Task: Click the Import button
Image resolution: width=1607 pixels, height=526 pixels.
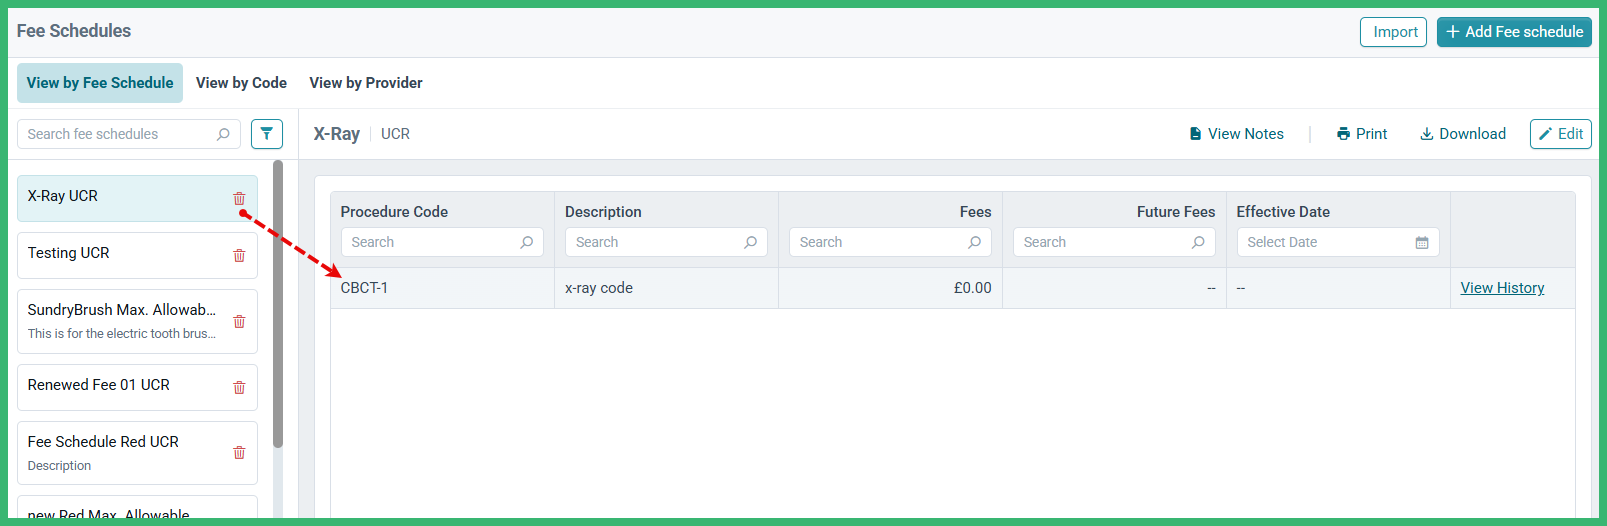Action: tap(1393, 32)
